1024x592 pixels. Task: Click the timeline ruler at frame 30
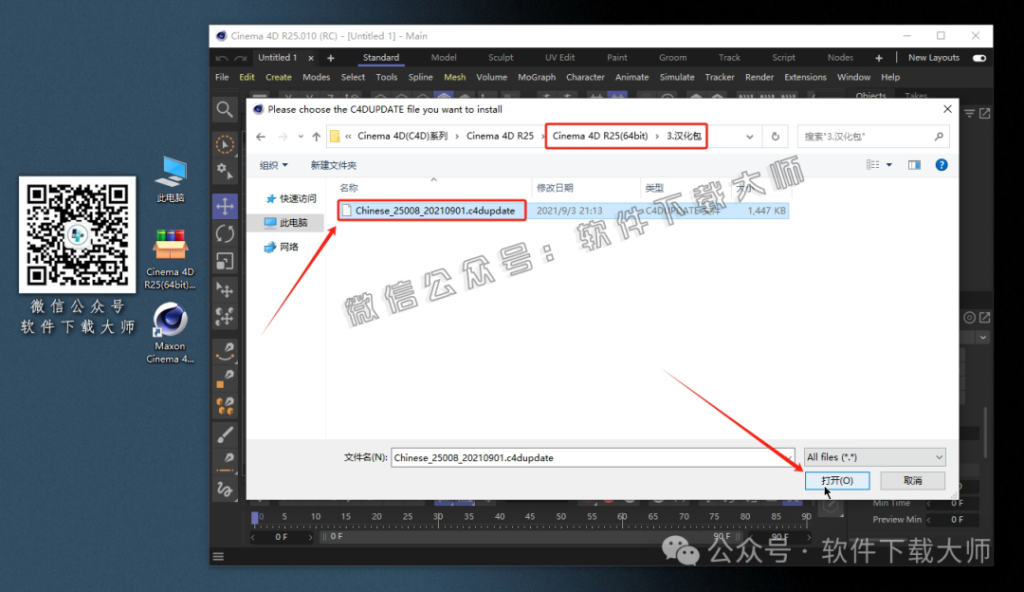(438, 516)
